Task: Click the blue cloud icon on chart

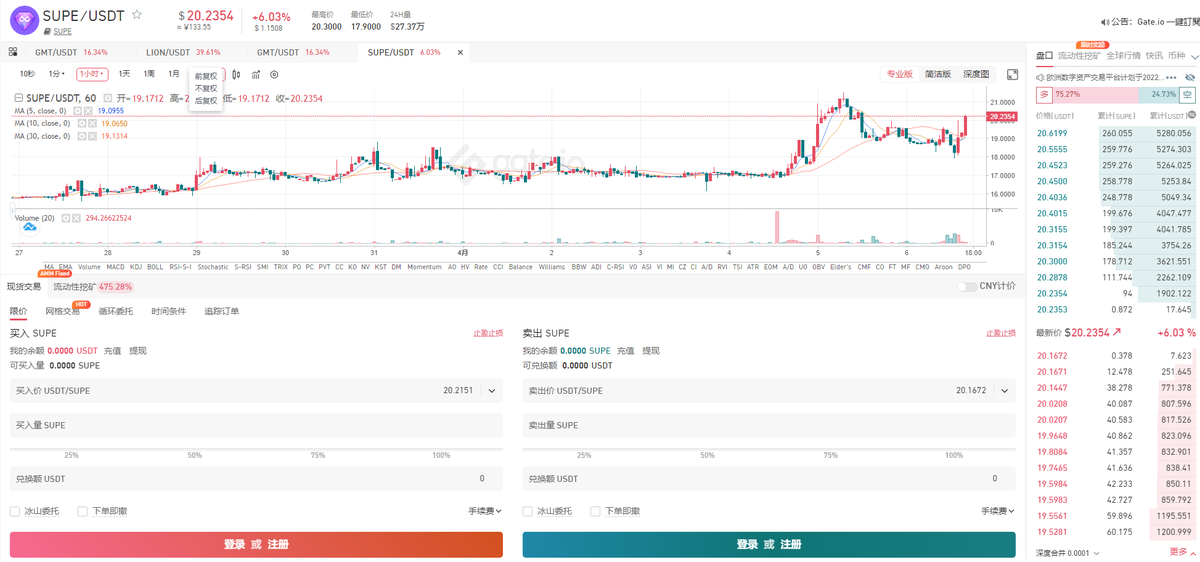Action: click(30, 228)
